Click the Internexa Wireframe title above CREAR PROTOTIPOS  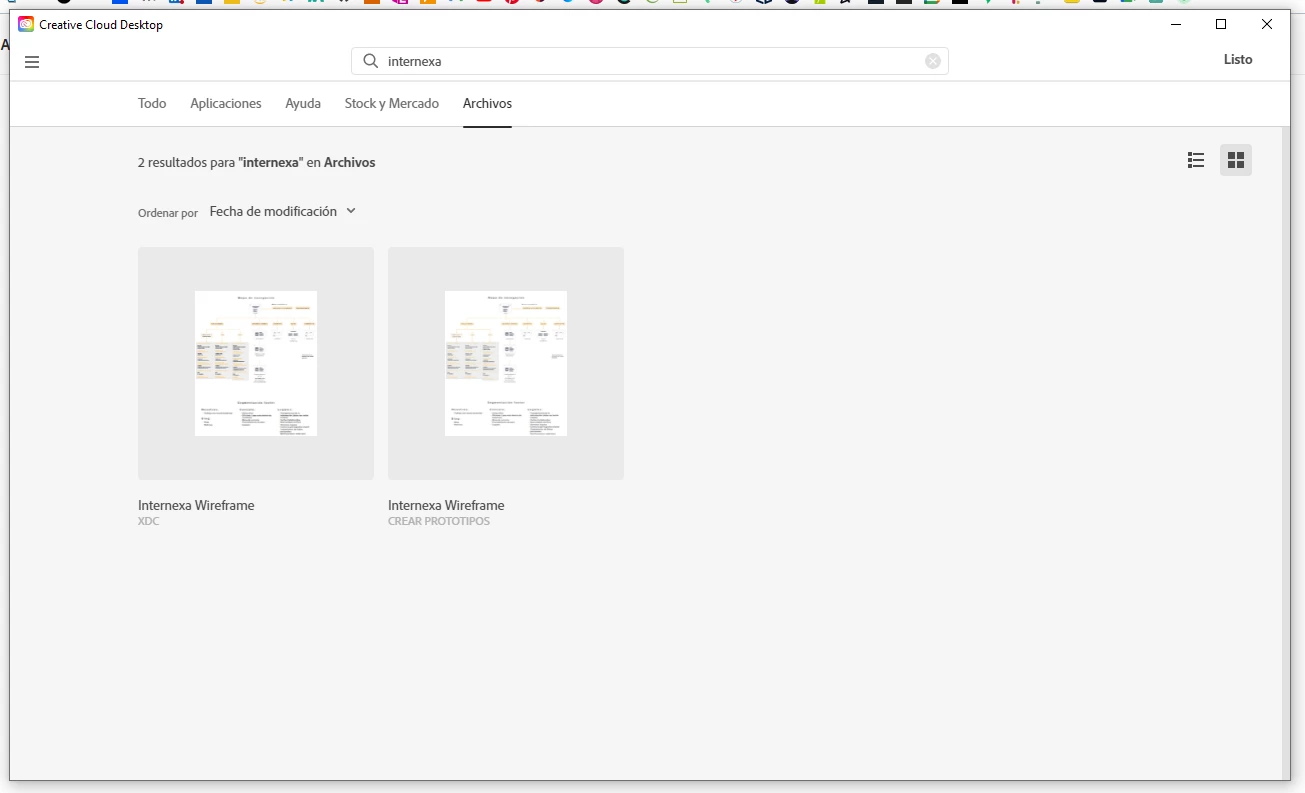(x=446, y=505)
